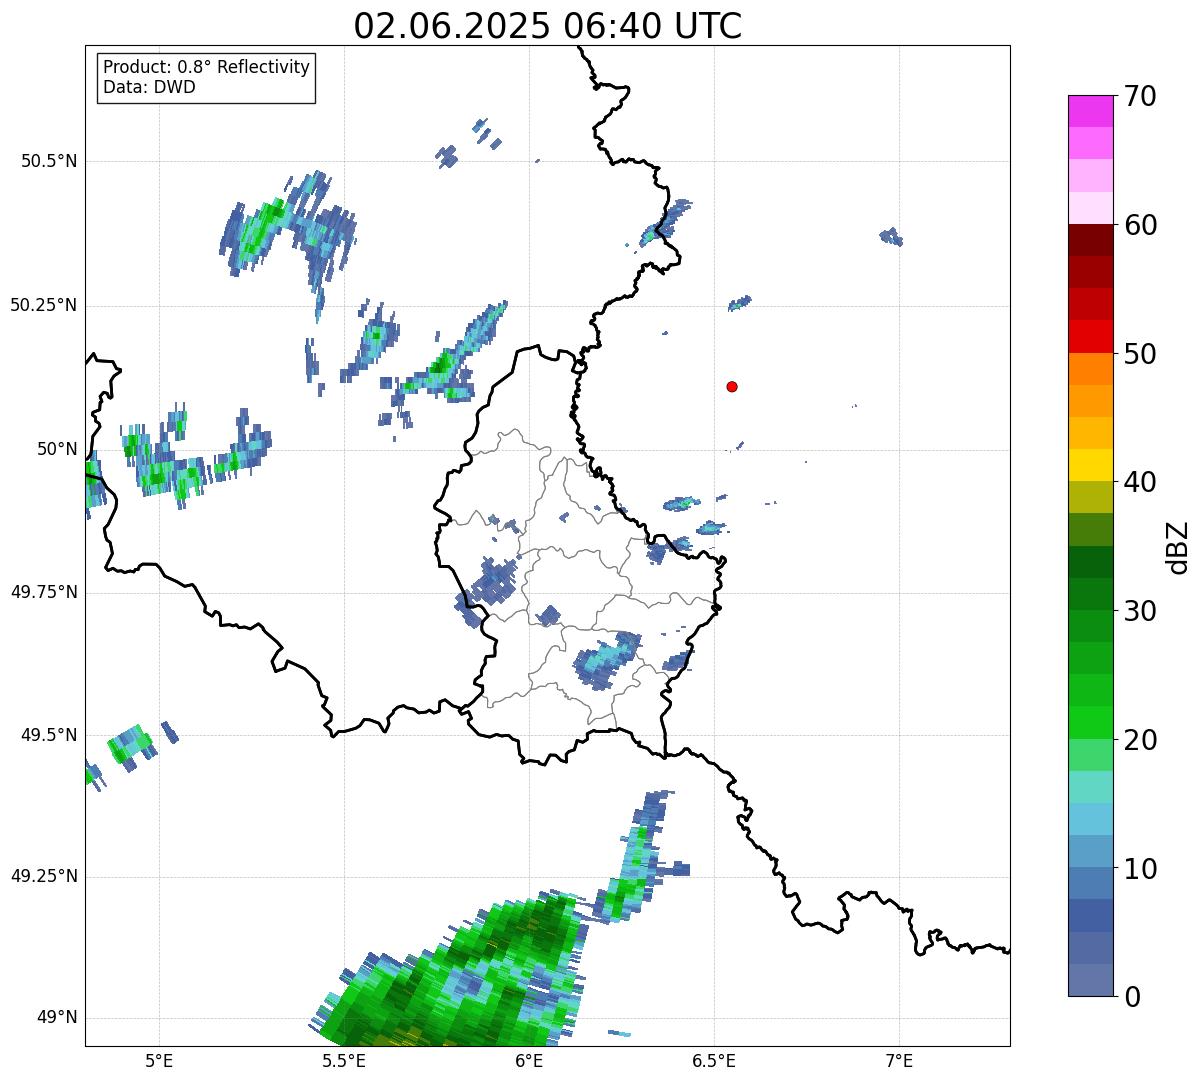The image size is (1202, 1081).
Task: Click the magenta top colorbar swatch
Action: click(1090, 111)
